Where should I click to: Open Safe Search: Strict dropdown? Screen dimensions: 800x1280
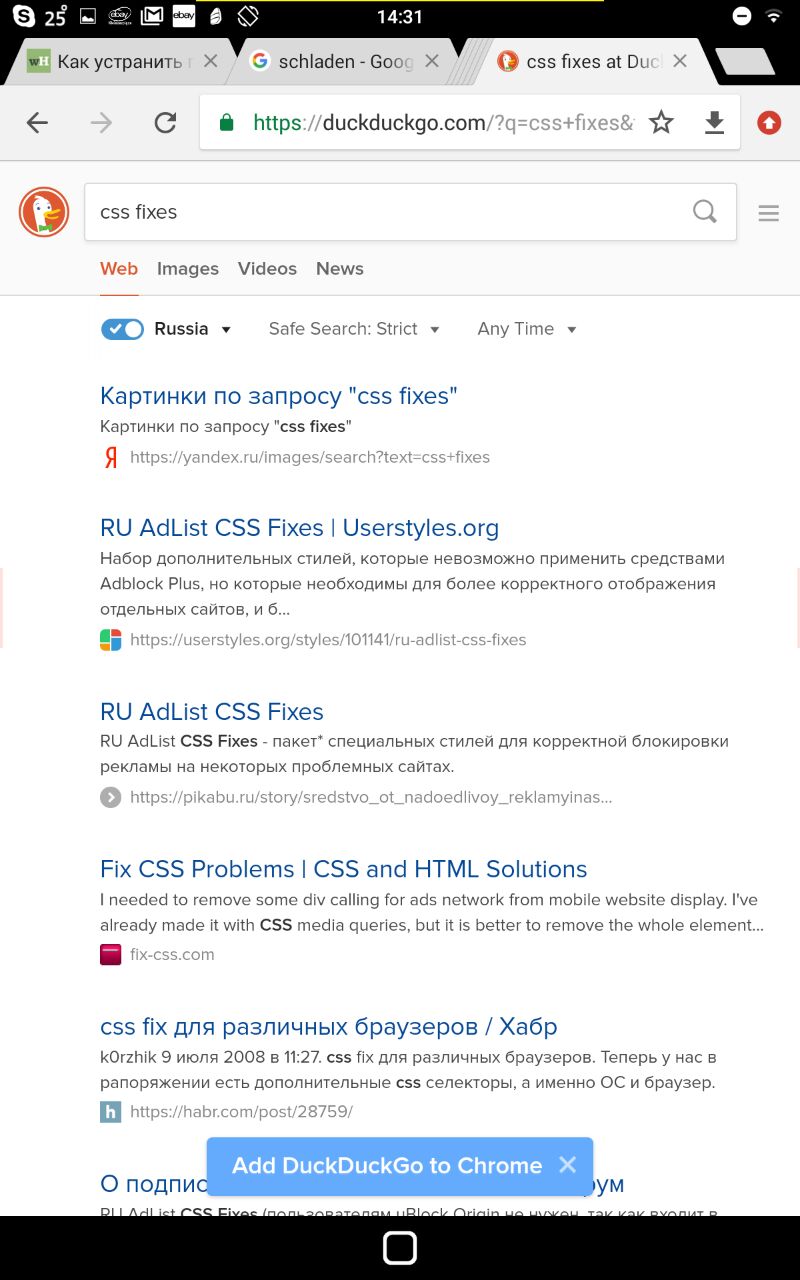[x=354, y=329]
